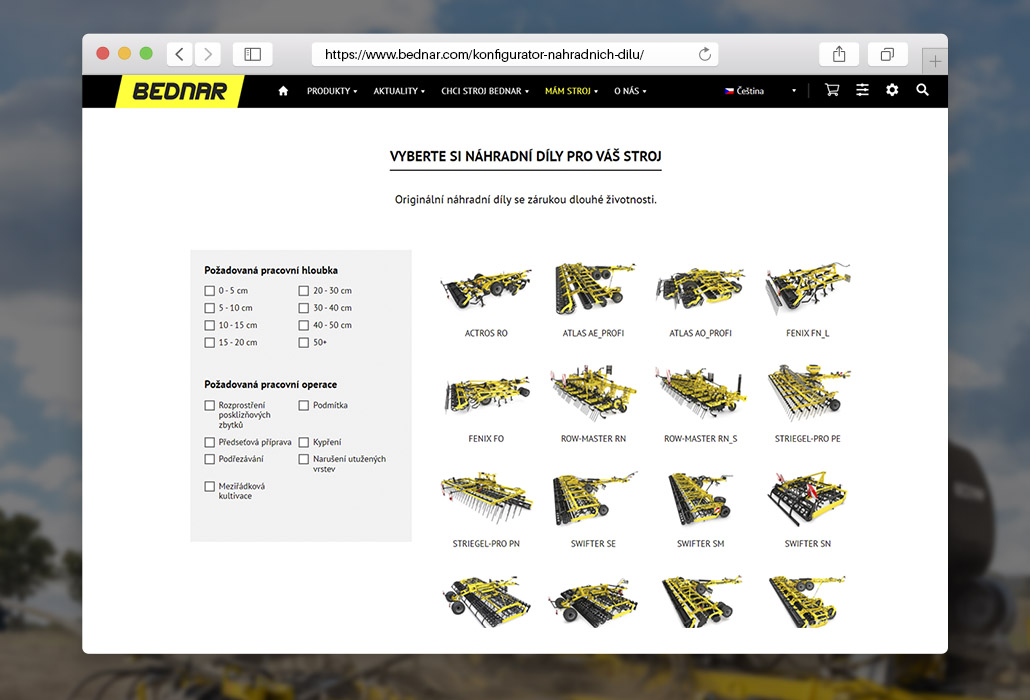Image resolution: width=1030 pixels, height=700 pixels.
Task: Check Narušení utužených vrstev box
Action: tap(303, 460)
